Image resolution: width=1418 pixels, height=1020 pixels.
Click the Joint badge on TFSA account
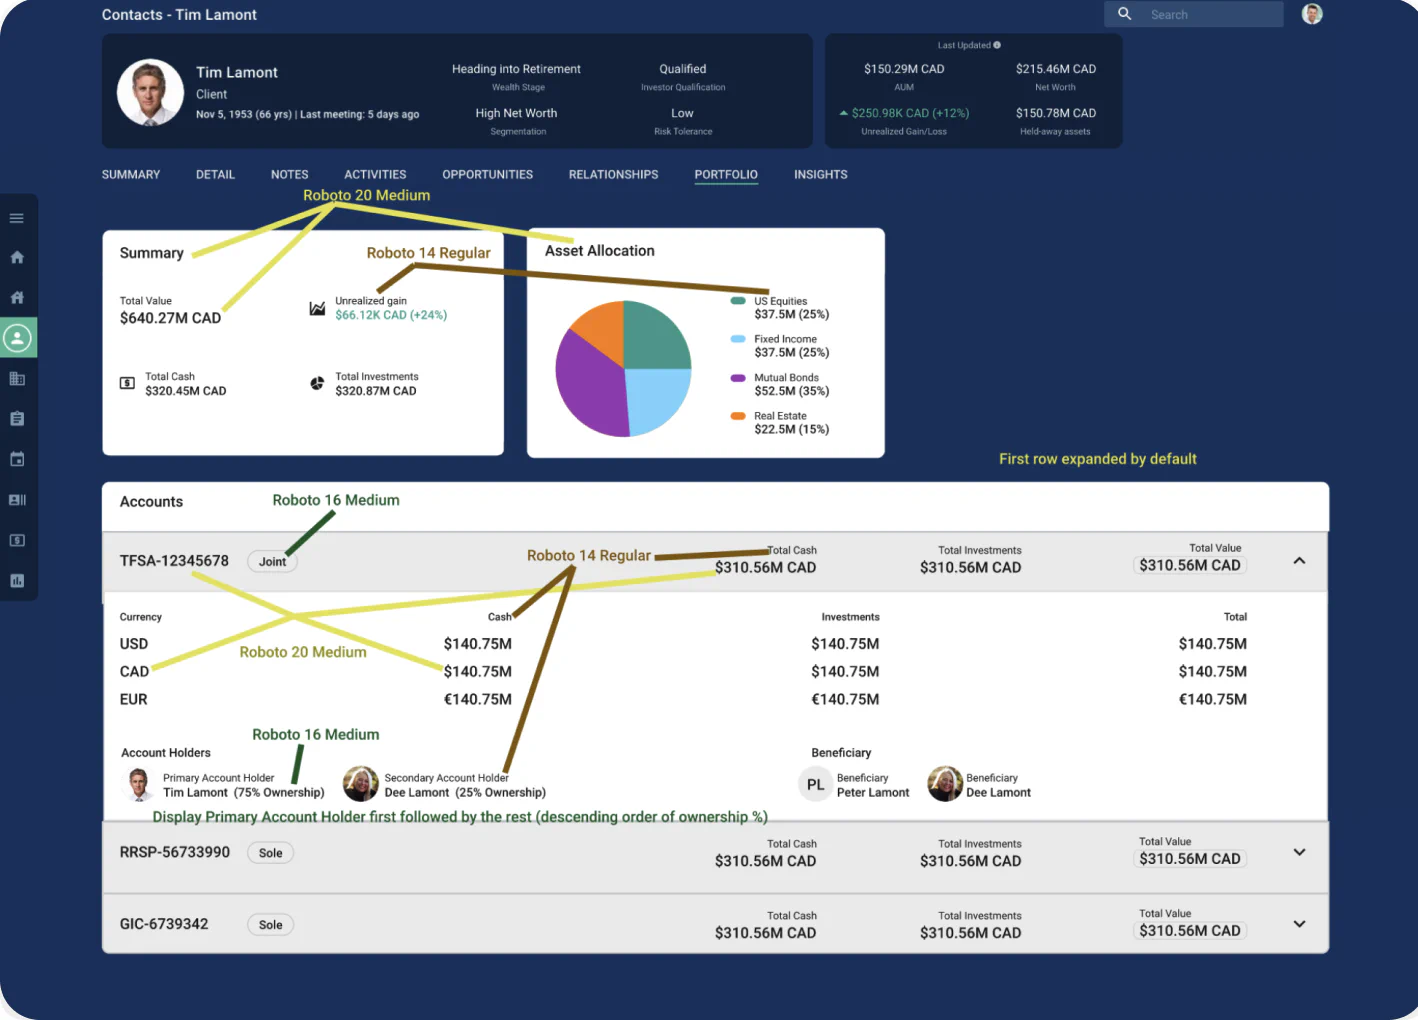272,562
